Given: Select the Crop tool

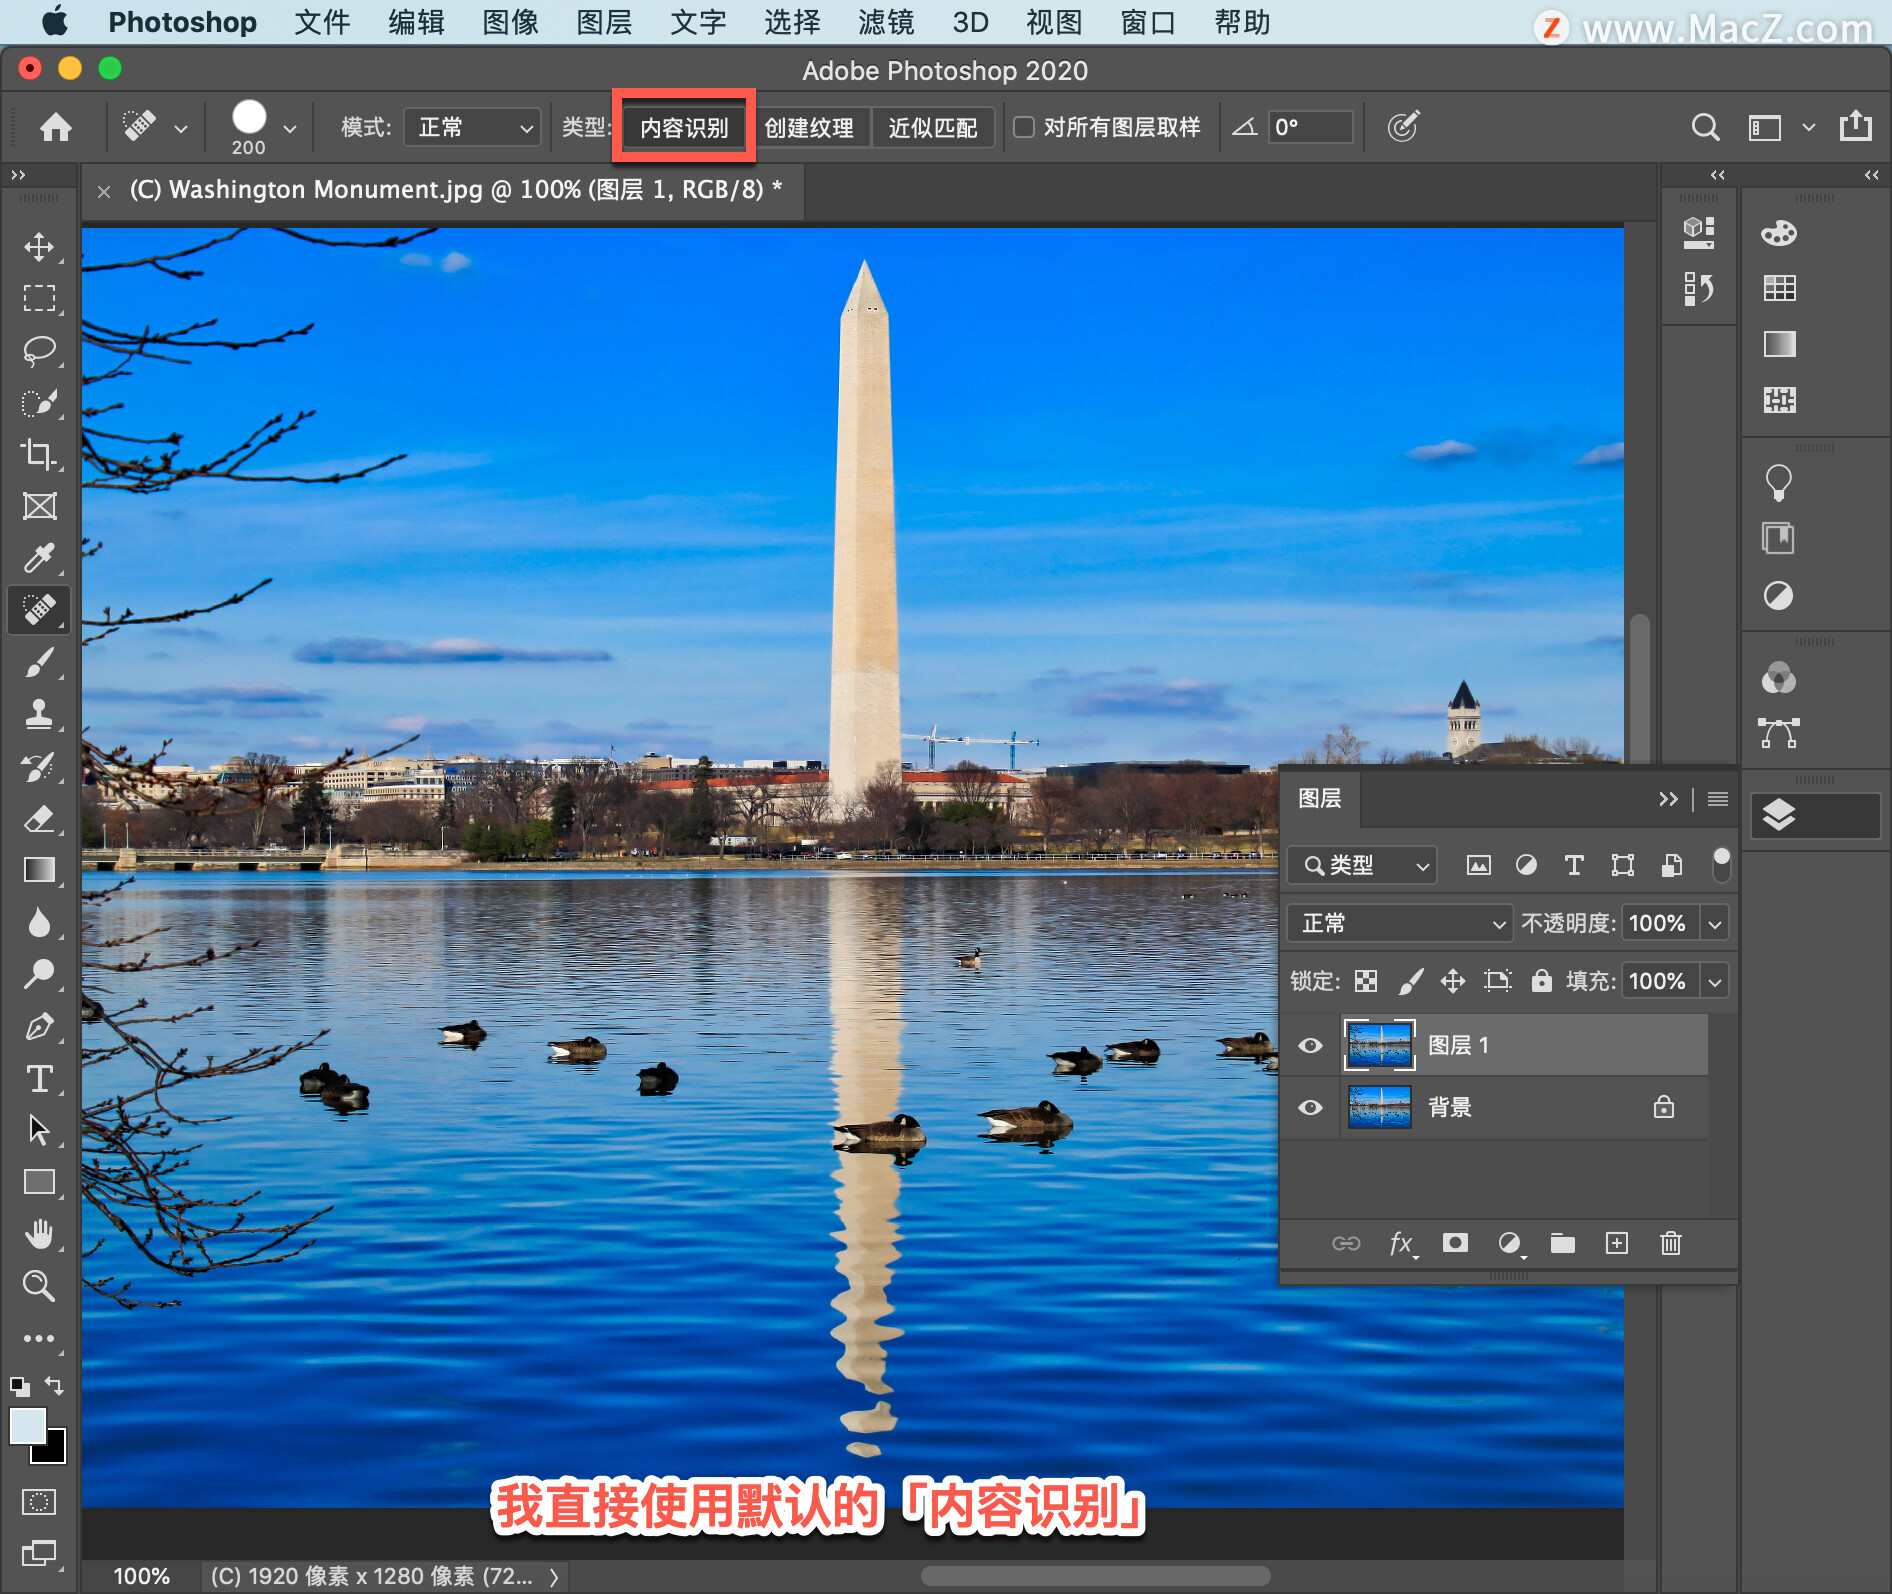Looking at the screenshot, I should [39, 454].
